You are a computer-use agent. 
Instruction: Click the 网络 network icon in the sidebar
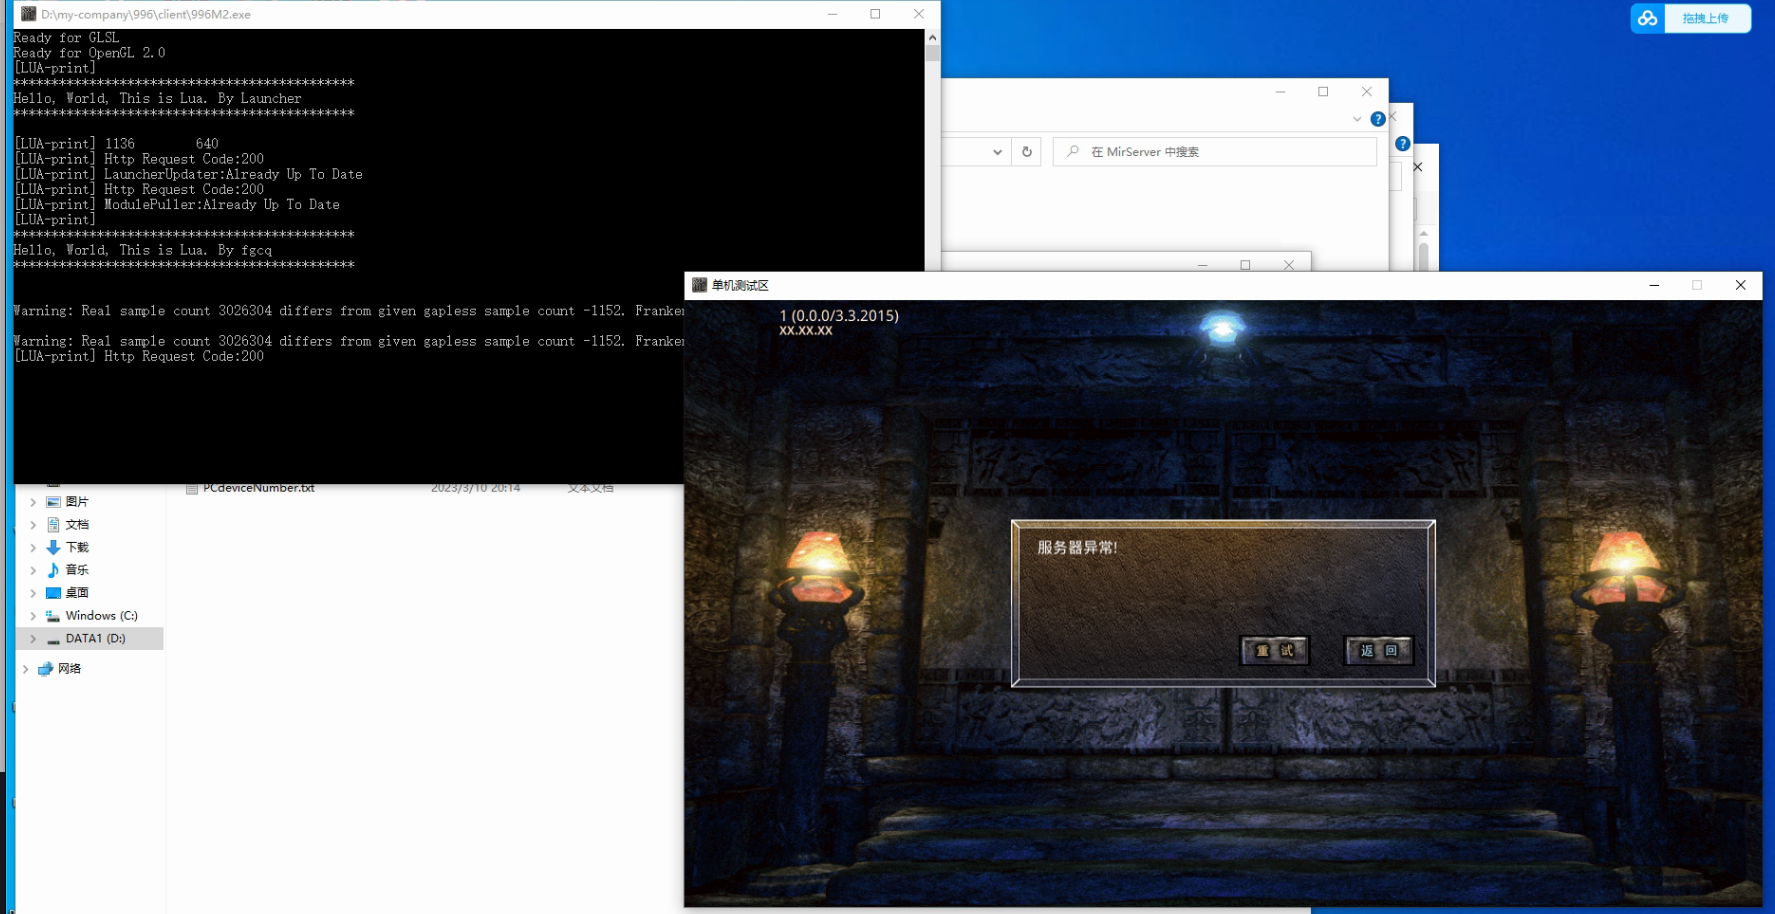pyautogui.click(x=45, y=669)
